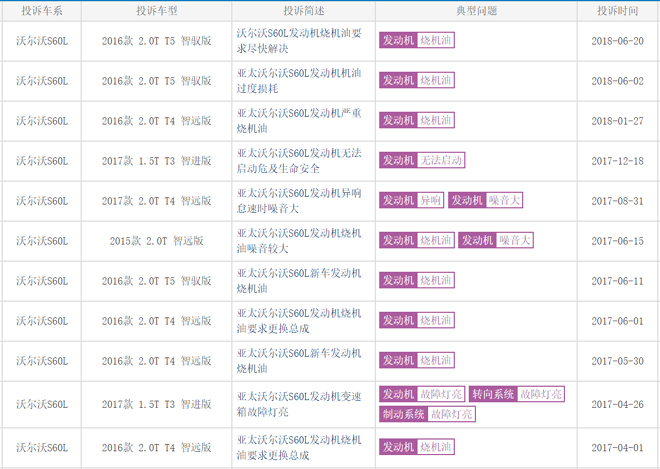Click '发动机 噪音大' tag in 2017-06-15 row
660x469 pixels.
496,240
